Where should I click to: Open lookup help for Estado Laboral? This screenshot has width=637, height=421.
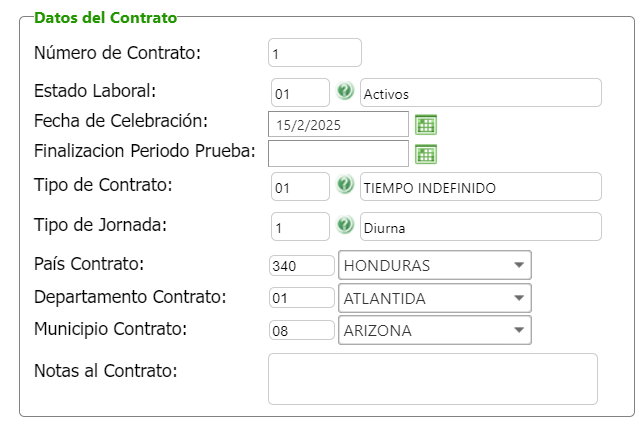pos(345,92)
